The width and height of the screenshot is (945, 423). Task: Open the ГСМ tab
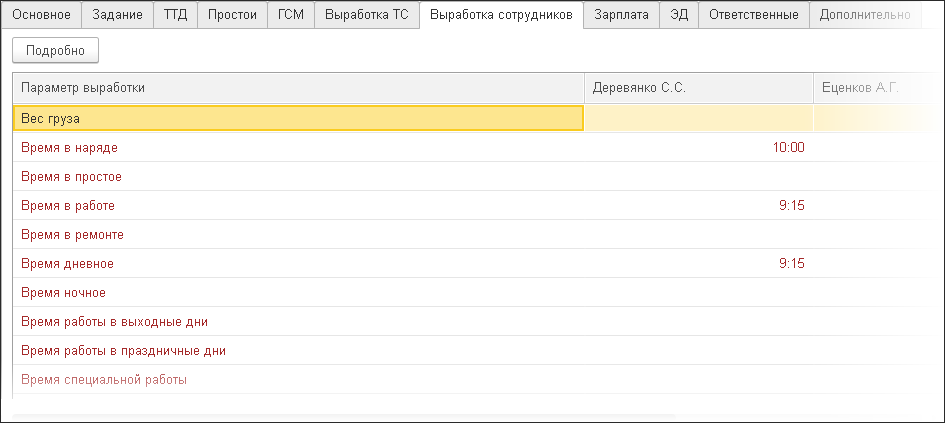(291, 15)
